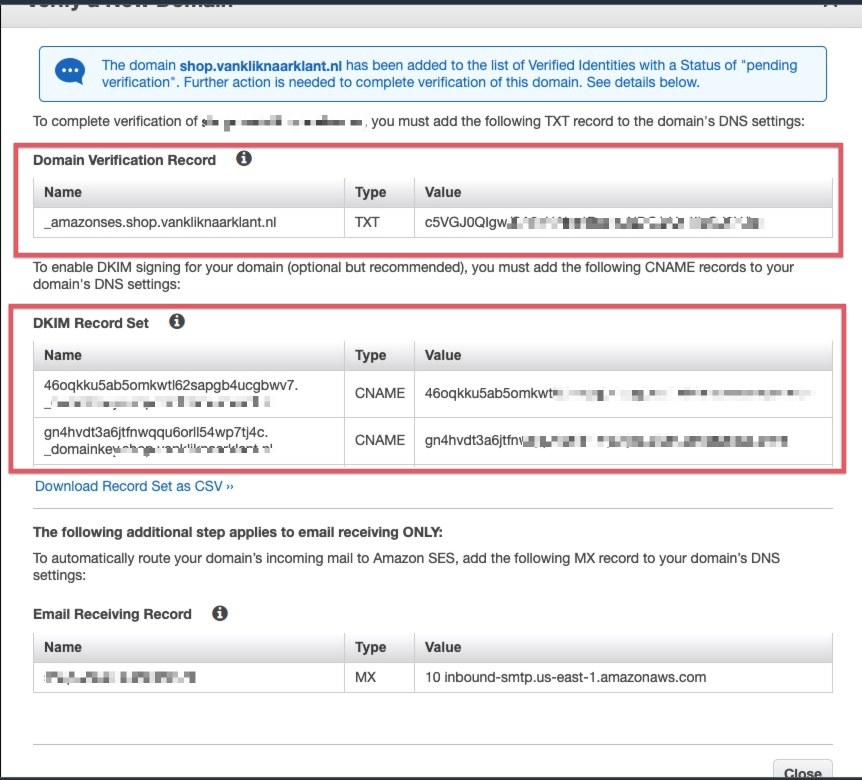Select CNAME value starting 46oqkku5ab5omkwt
Screen dimensions: 862x780
[618, 394]
